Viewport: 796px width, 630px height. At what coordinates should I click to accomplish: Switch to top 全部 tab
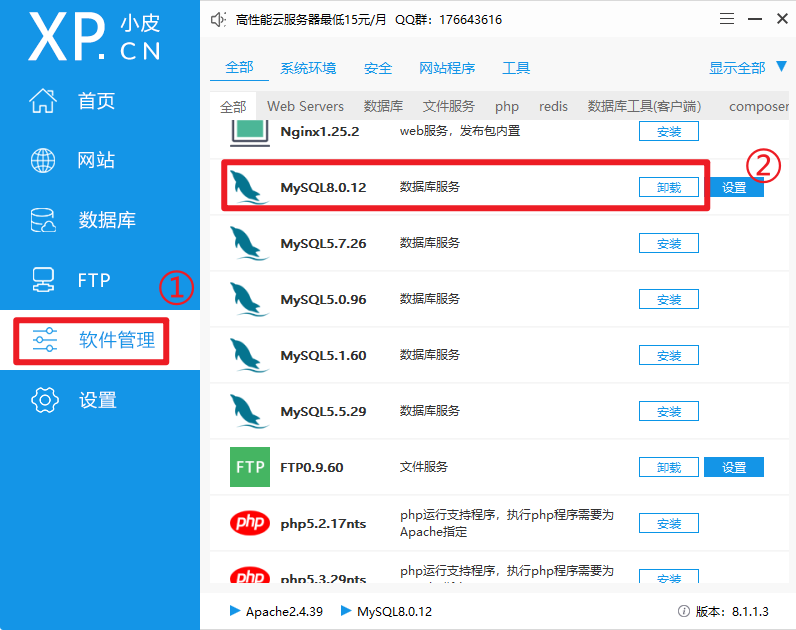239,68
